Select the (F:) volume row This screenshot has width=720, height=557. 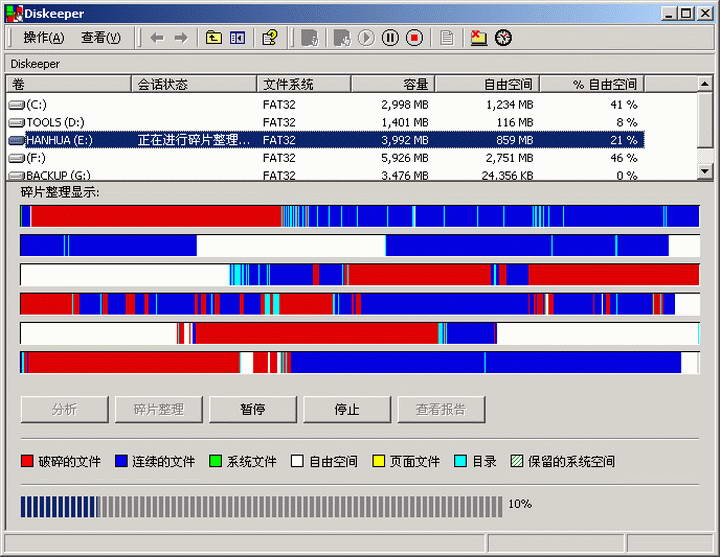click(x=326, y=158)
